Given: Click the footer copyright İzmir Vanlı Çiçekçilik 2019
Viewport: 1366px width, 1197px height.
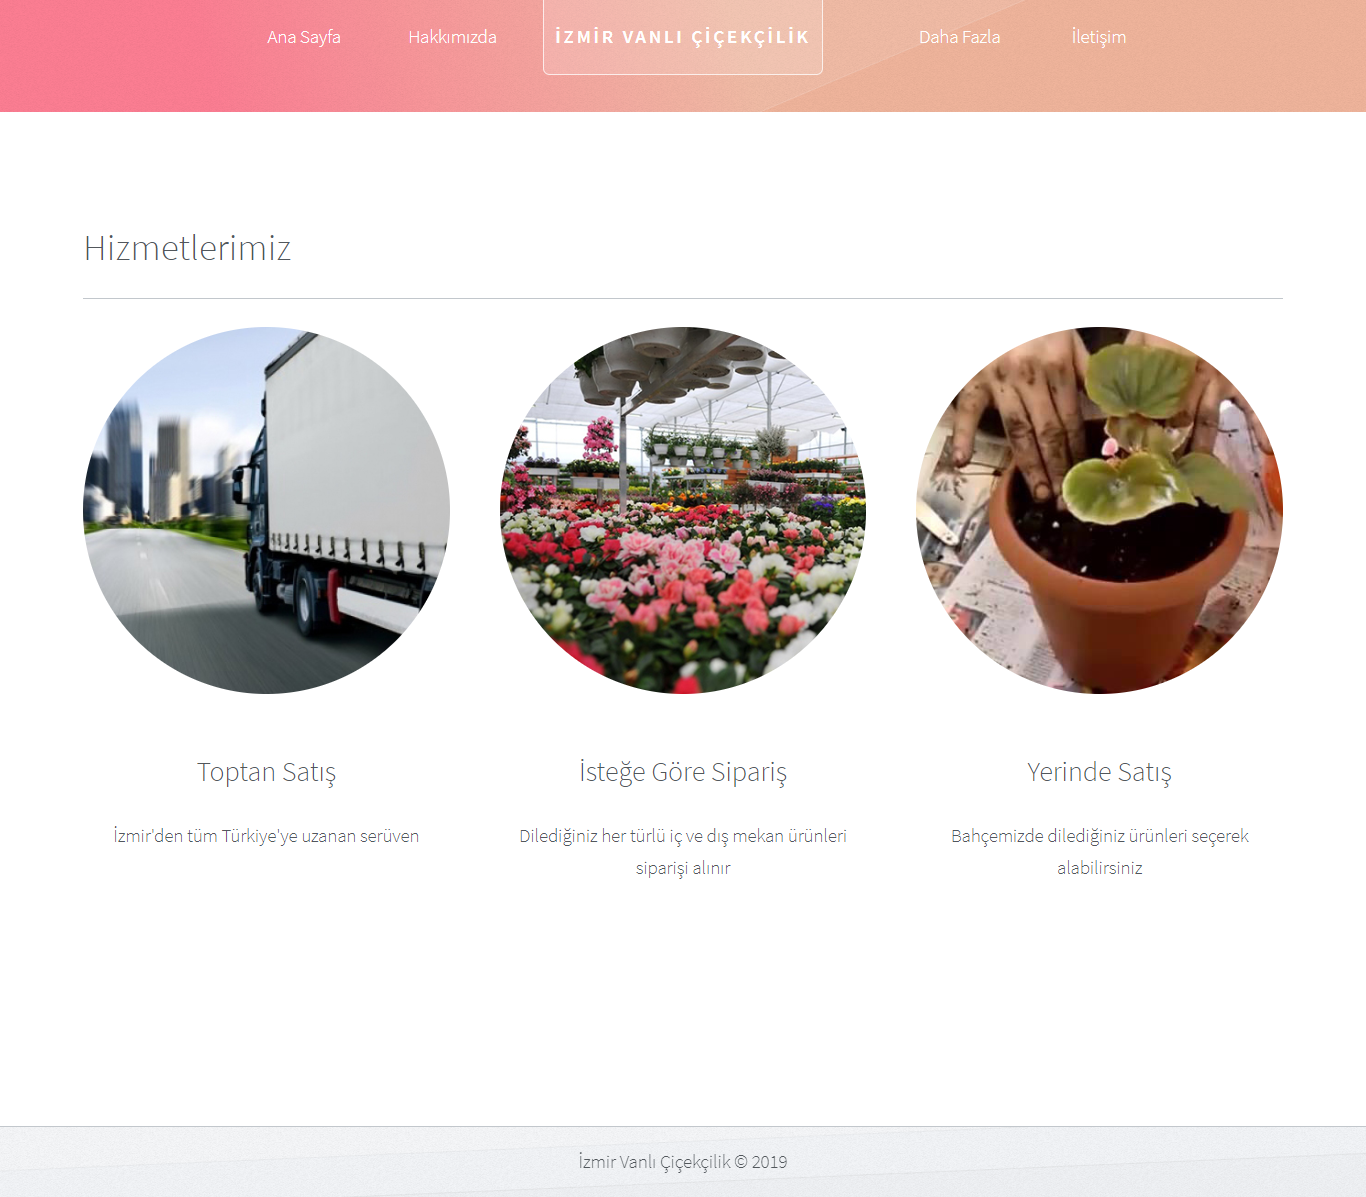Looking at the screenshot, I should pos(683,1162).
